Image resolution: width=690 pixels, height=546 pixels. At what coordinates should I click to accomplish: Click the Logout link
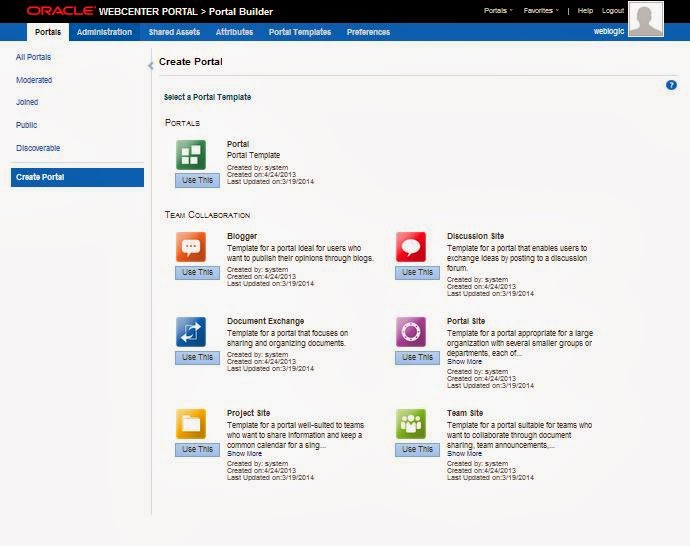click(613, 11)
